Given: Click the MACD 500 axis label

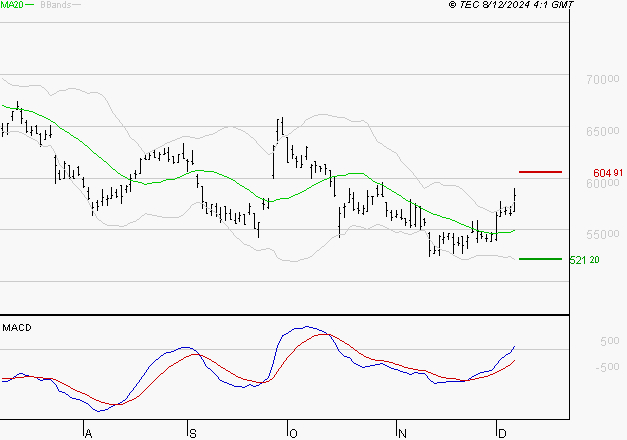Looking at the screenshot, I should coord(610,341).
